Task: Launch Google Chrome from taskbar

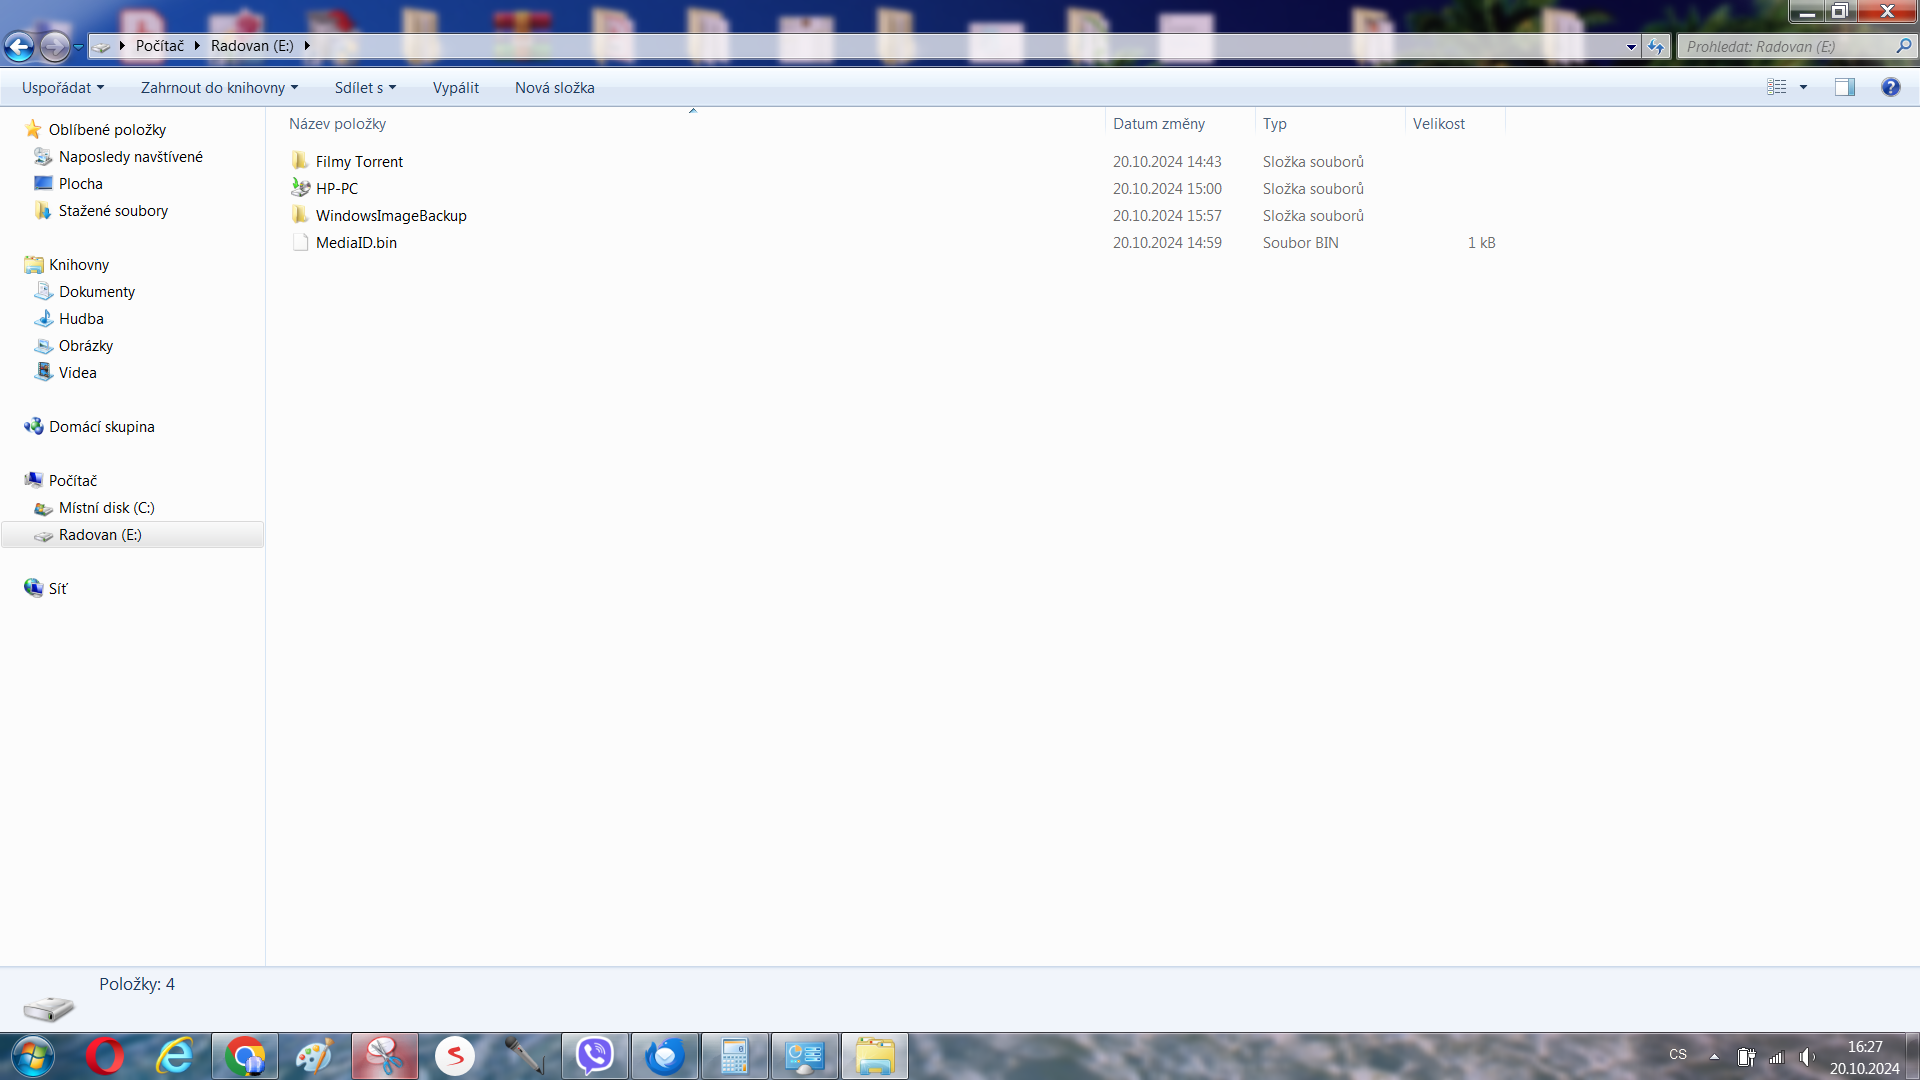Action: pyautogui.click(x=245, y=1056)
